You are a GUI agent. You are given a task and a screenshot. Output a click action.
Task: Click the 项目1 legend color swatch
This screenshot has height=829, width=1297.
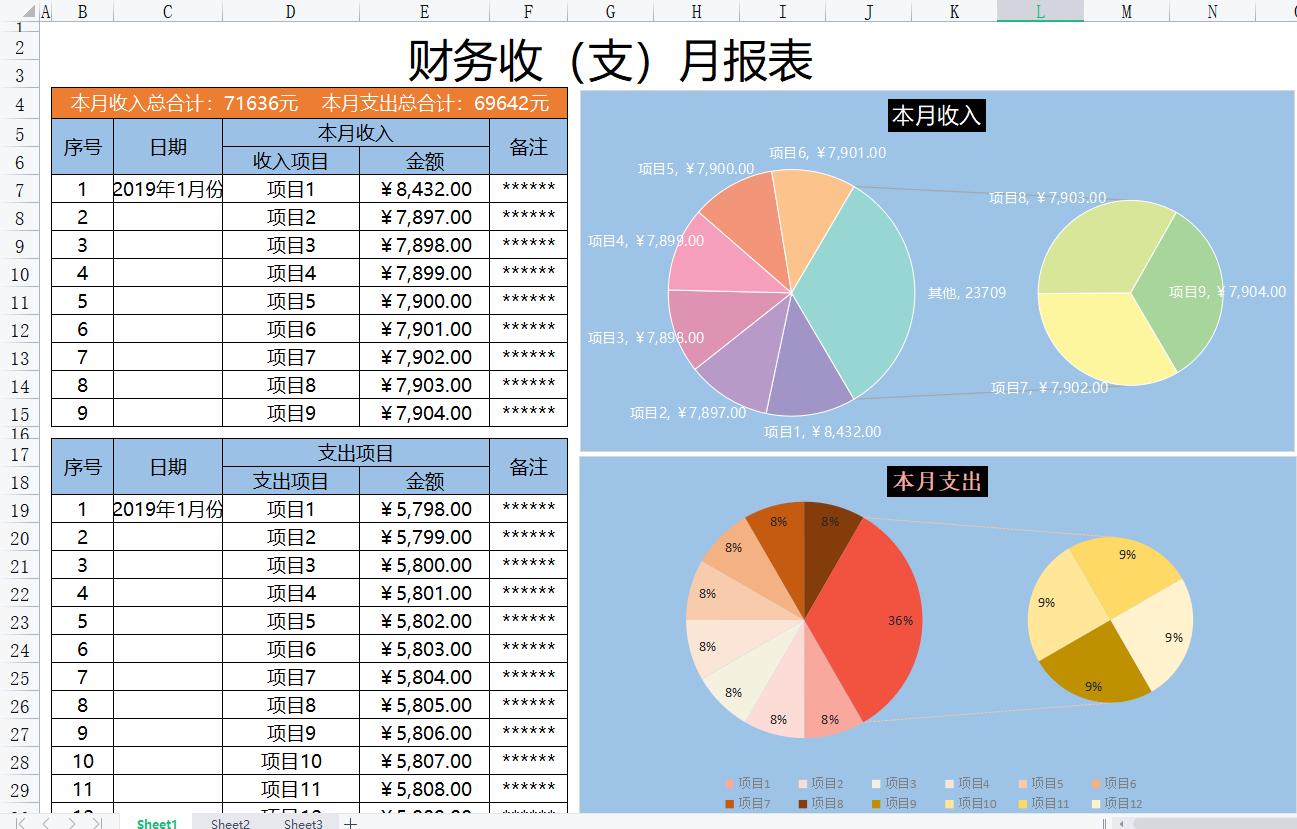tap(727, 783)
